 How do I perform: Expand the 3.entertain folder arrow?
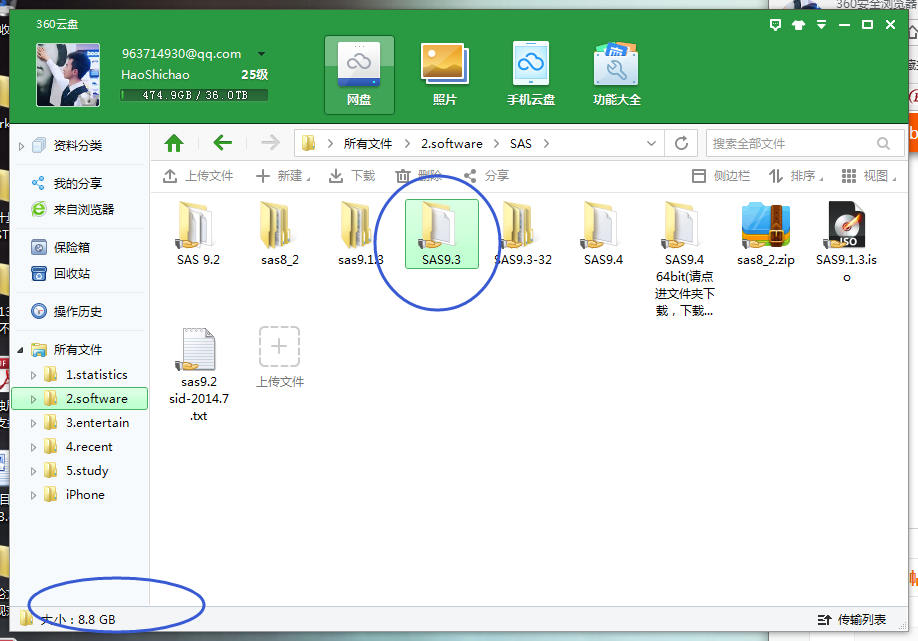(33, 423)
